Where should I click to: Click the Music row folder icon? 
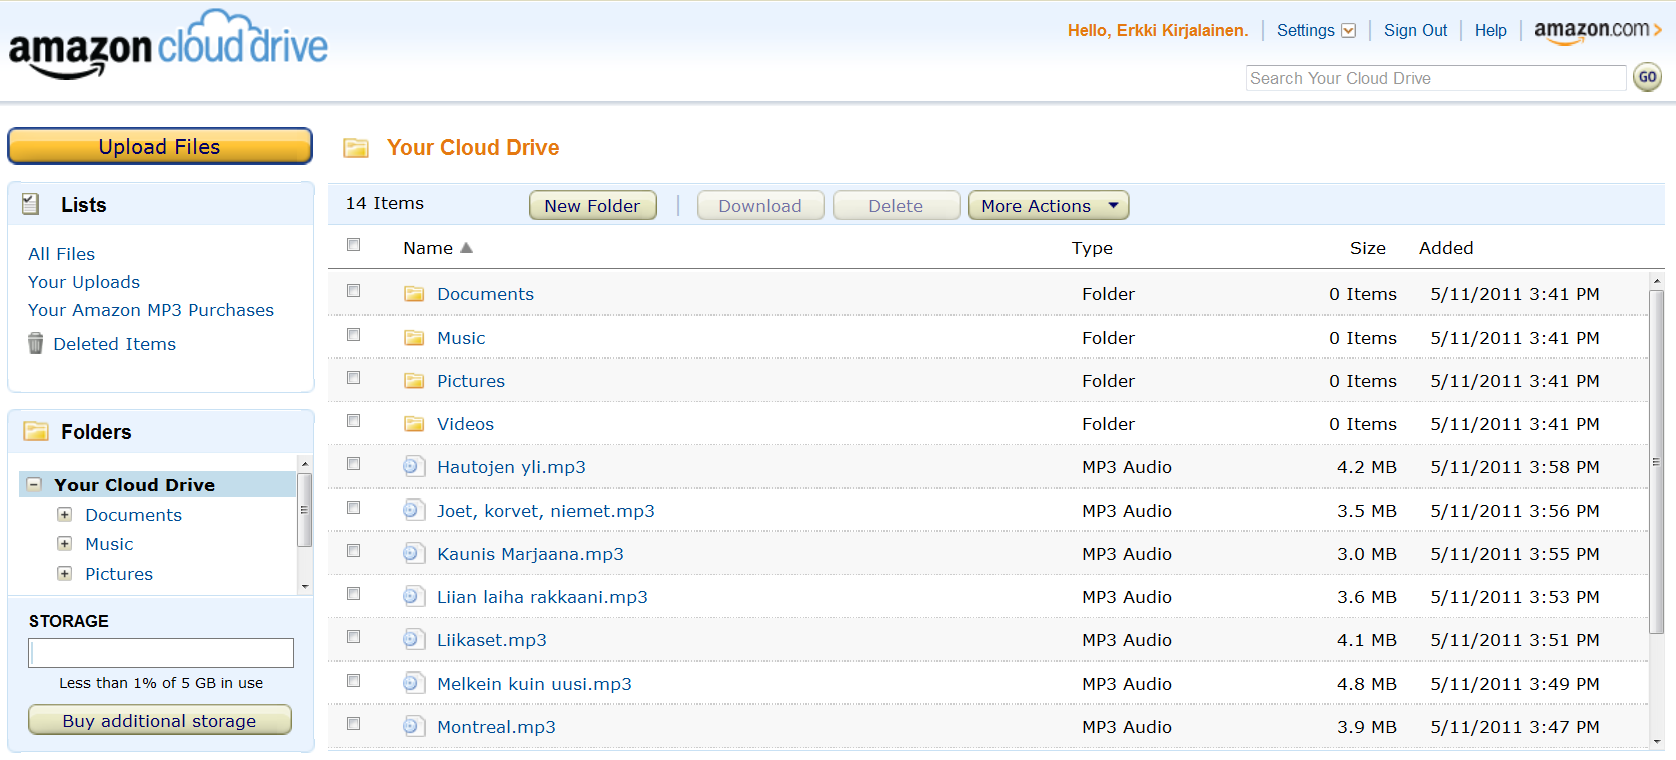point(414,338)
